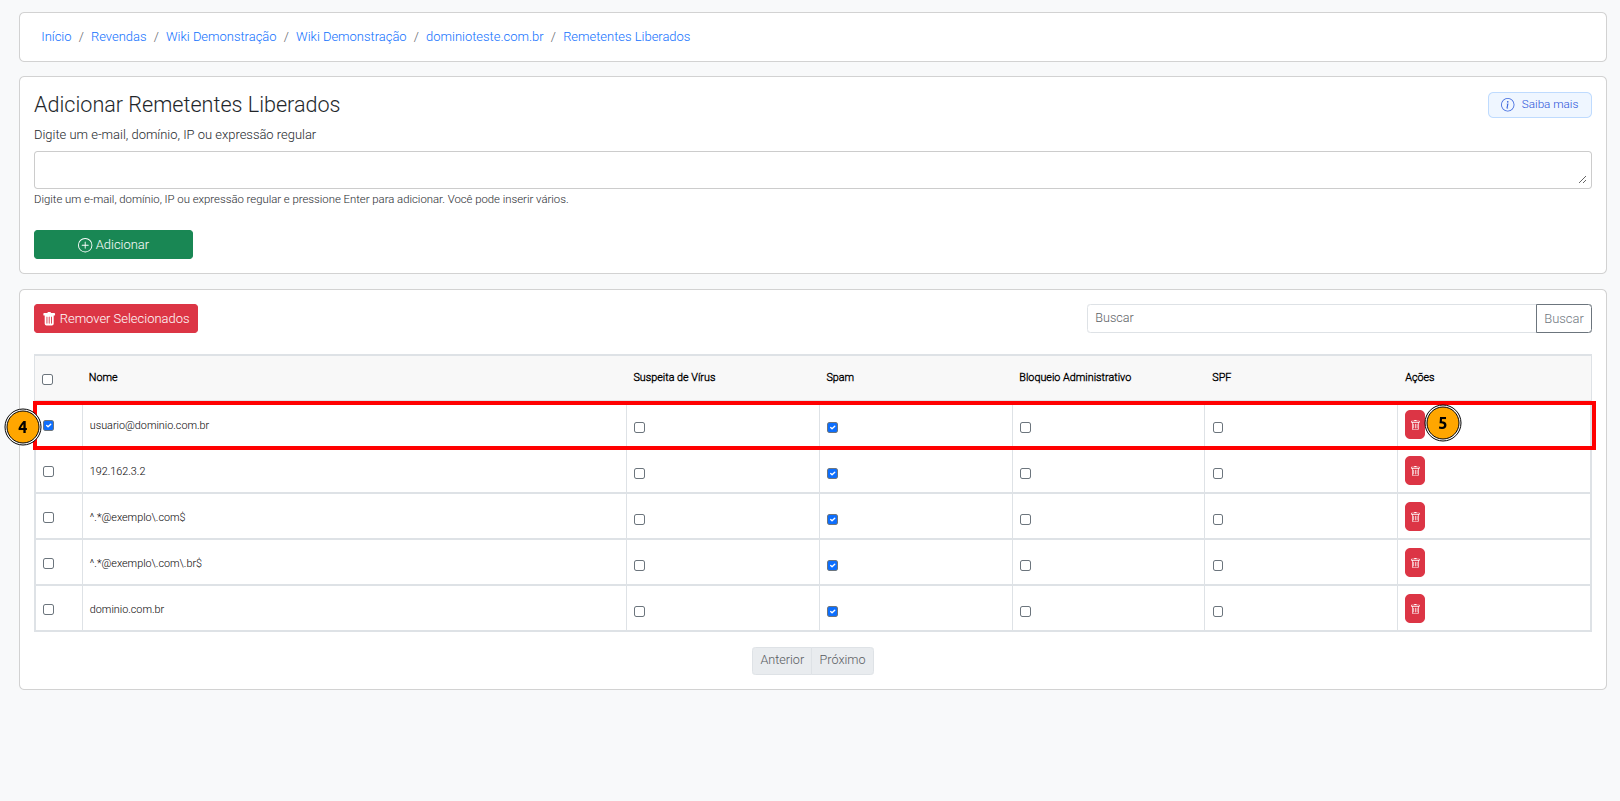Click the Adicionar Remetentes Liberados heading
Image resolution: width=1620 pixels, height=801 pixels.
[x=187, y=105]
